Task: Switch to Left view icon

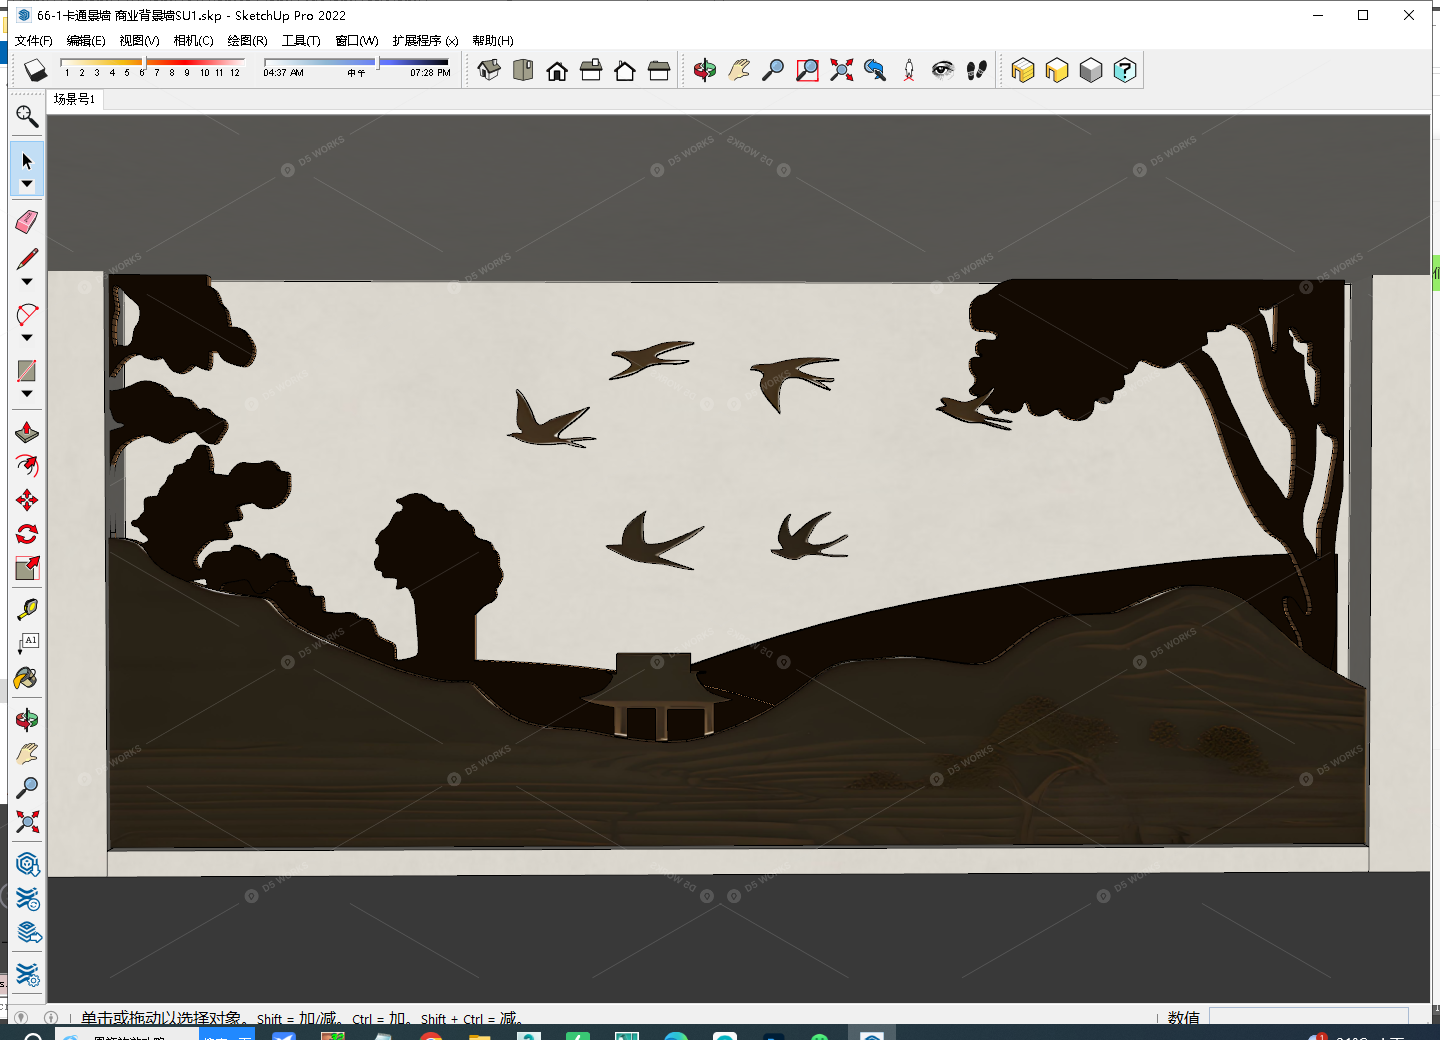Action: pos(659,70)
